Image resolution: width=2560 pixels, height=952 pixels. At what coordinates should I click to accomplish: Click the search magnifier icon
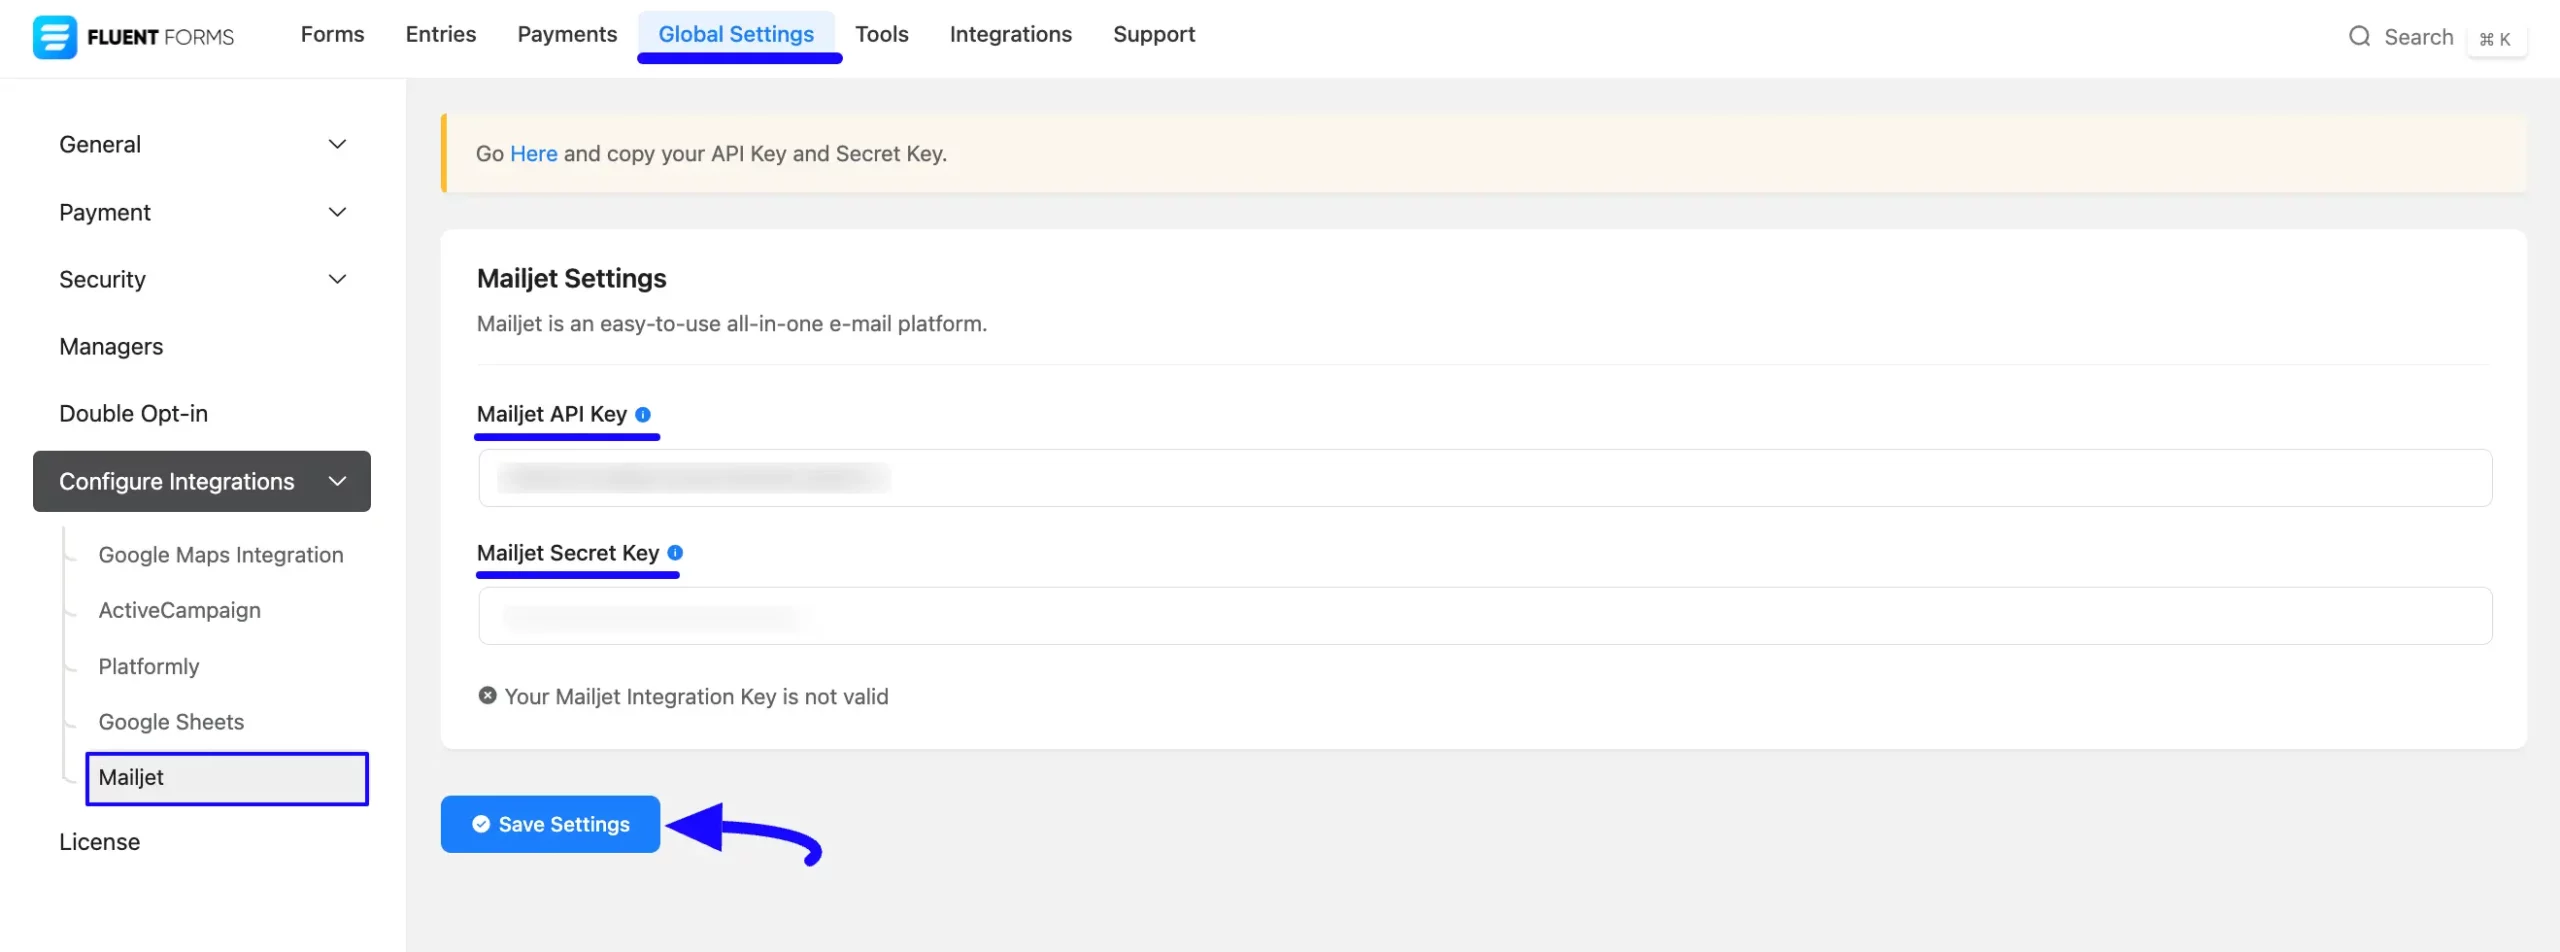tap(2359, 37)
